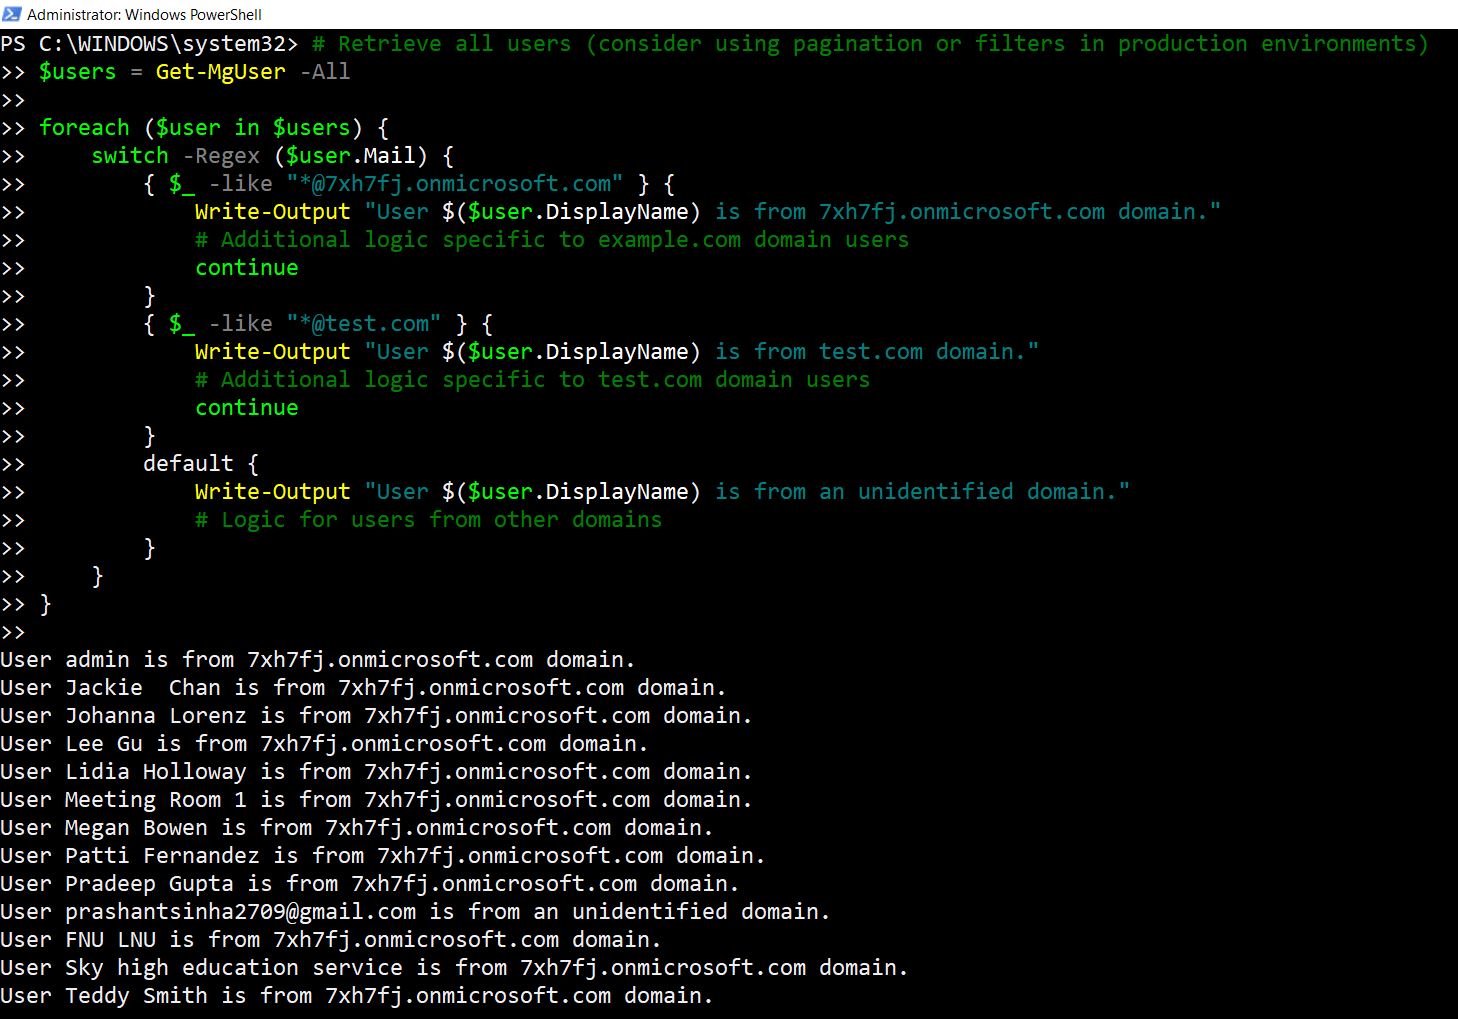Viewport: 1458px width, 1019px height.
Task: Click the "Meeting Room 1" output line
Action: point(375,800)
